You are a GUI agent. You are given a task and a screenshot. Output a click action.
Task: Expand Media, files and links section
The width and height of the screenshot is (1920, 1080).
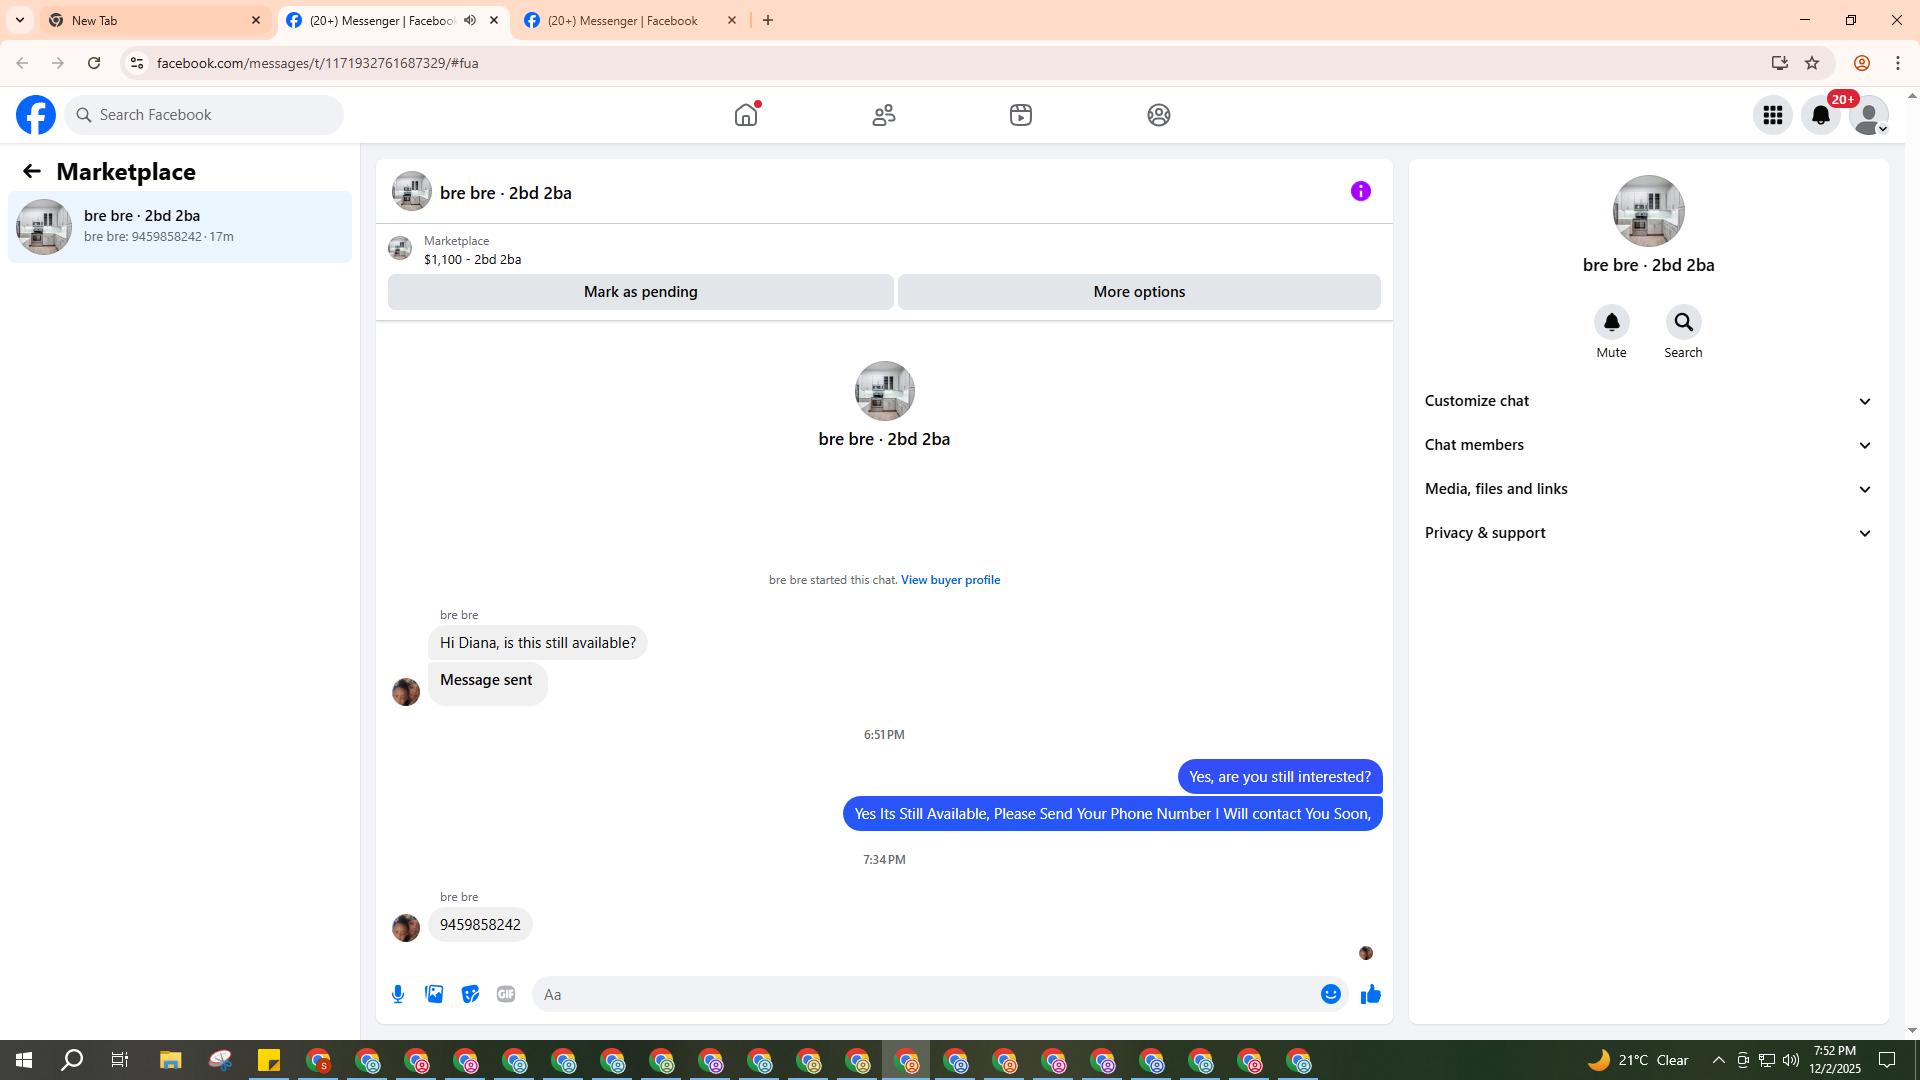tap(1648, 489)
